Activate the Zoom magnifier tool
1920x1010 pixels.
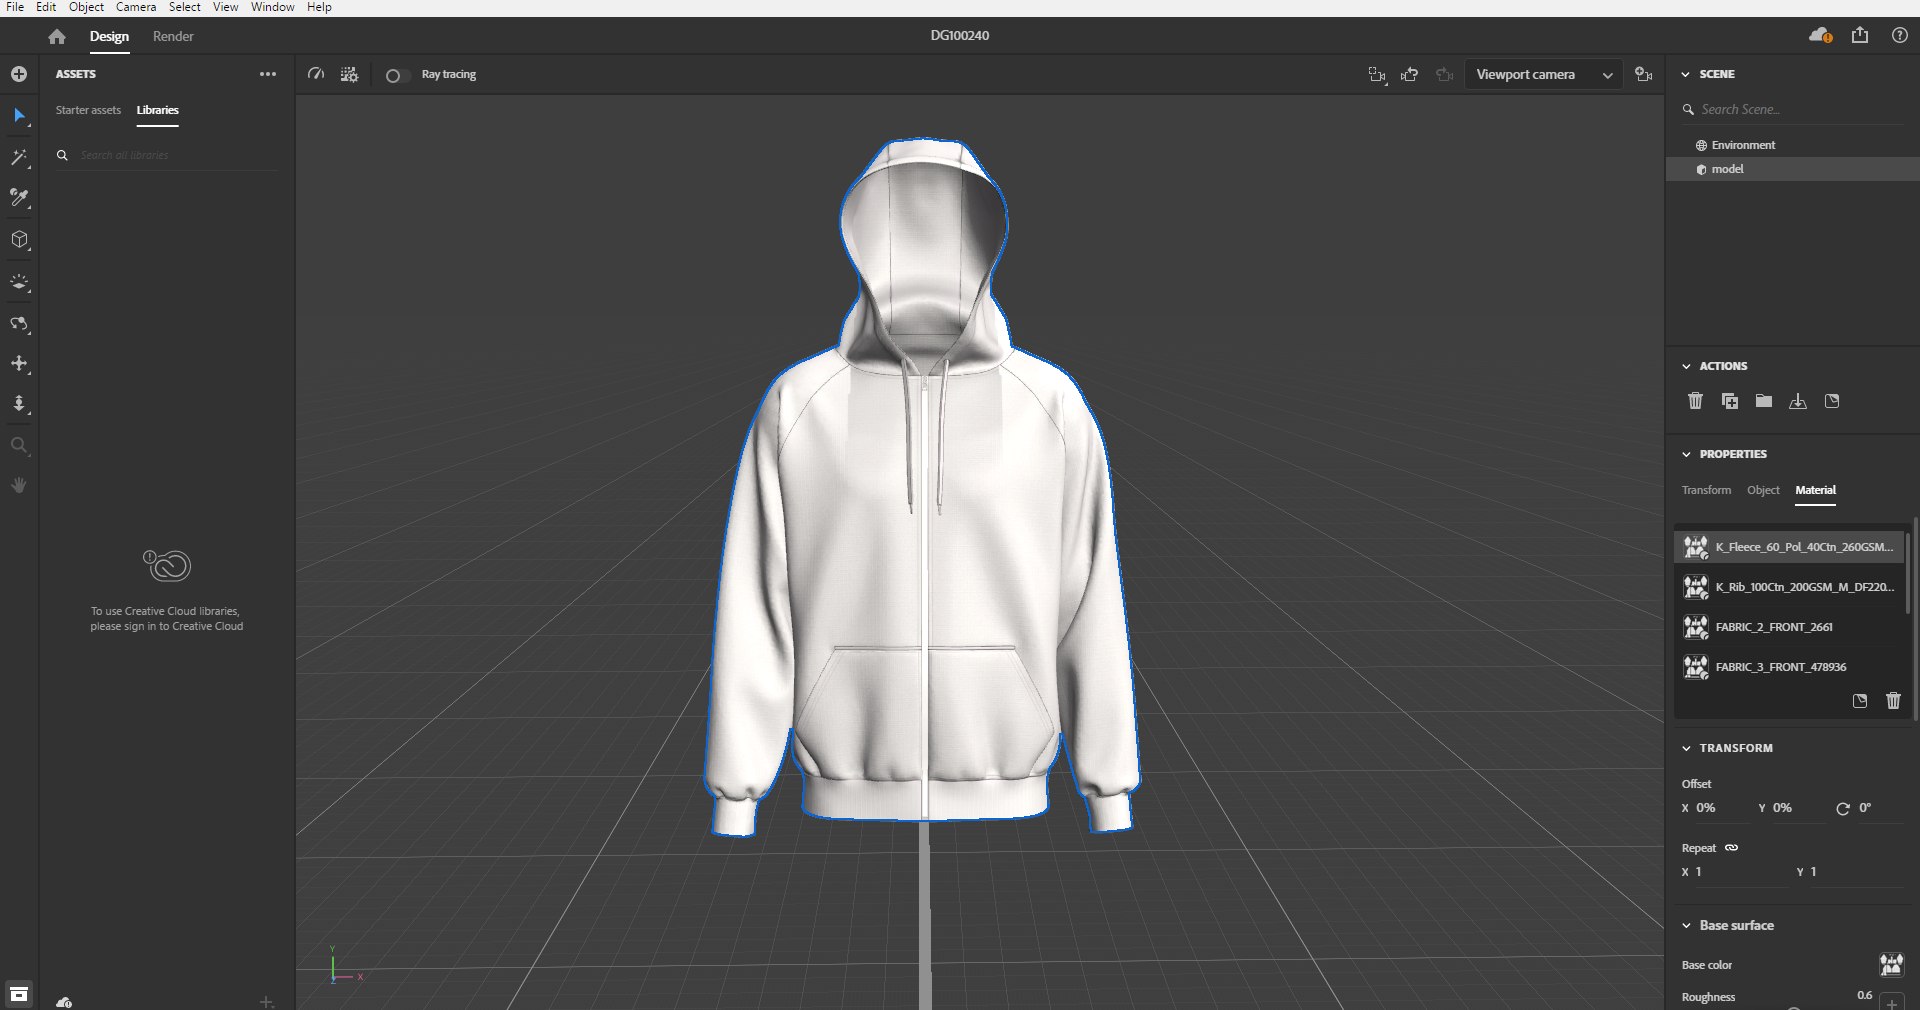coord(19,446)
